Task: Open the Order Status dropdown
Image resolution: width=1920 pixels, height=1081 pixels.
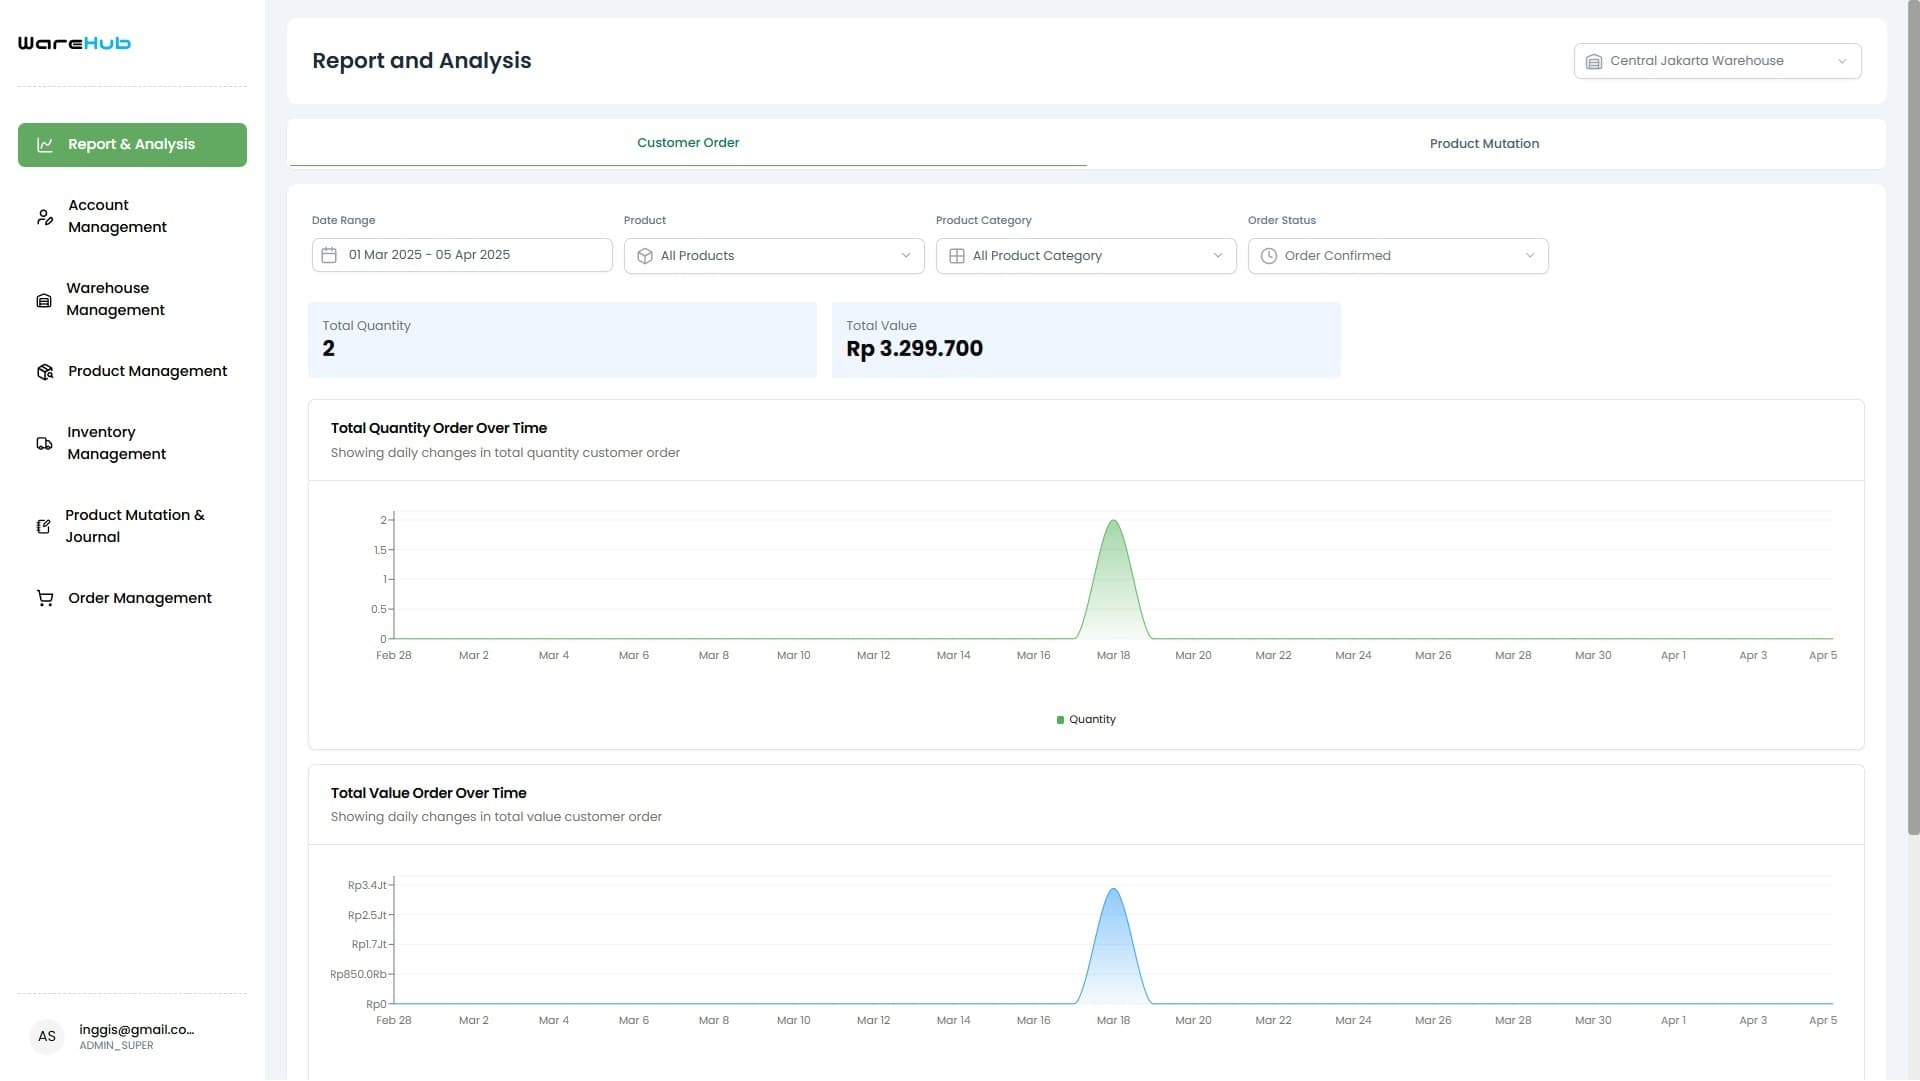Action: (1397, 255)
